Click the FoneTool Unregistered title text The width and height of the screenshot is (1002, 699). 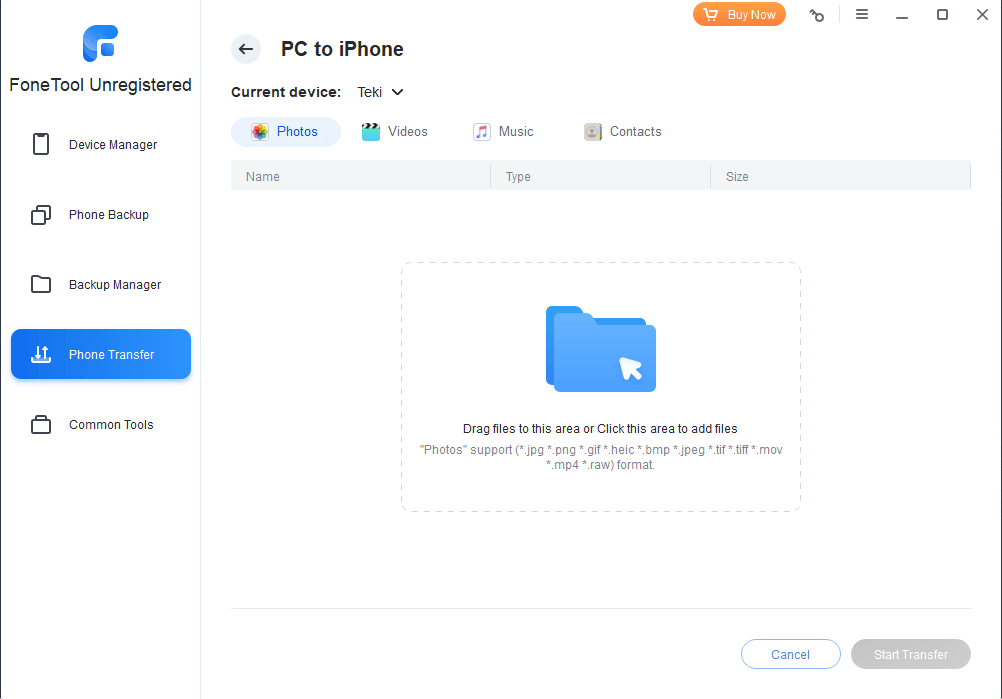pos(100,85)
